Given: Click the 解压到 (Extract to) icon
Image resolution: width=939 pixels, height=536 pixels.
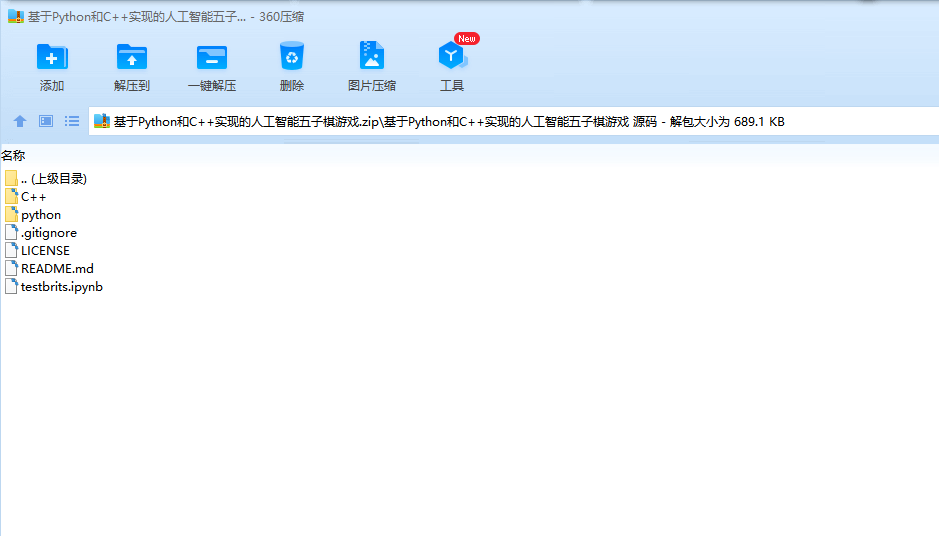Looking at the screenshot, I should 132,57.
